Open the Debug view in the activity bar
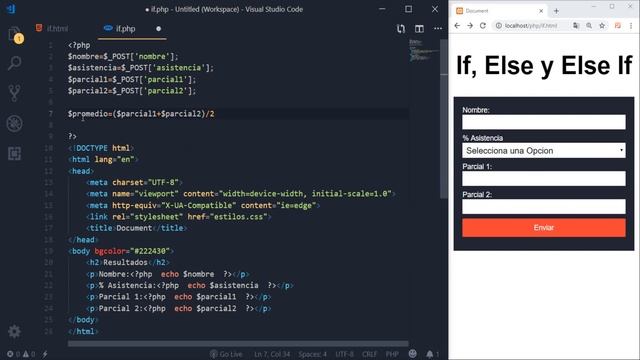Screen dimensions: 640x360 point(15,123)
